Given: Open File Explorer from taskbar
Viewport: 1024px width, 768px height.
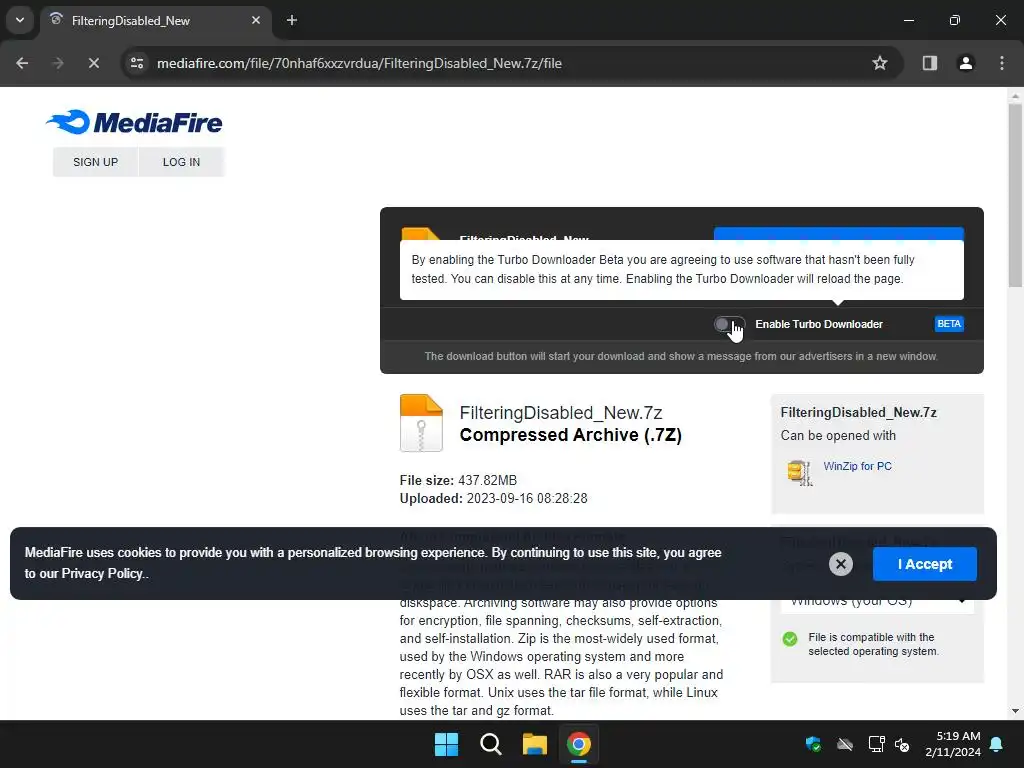Looking at the screenshot, I should click(x=534, y=744).
